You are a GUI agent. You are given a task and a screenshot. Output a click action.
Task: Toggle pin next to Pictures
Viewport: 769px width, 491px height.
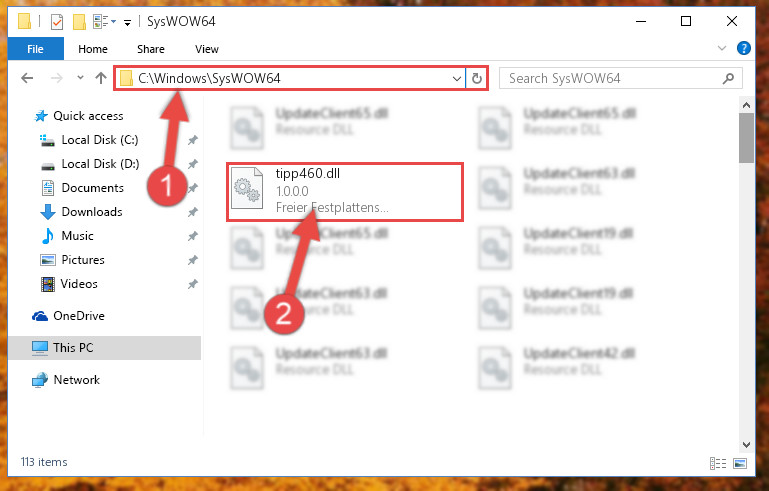(193, 260)
